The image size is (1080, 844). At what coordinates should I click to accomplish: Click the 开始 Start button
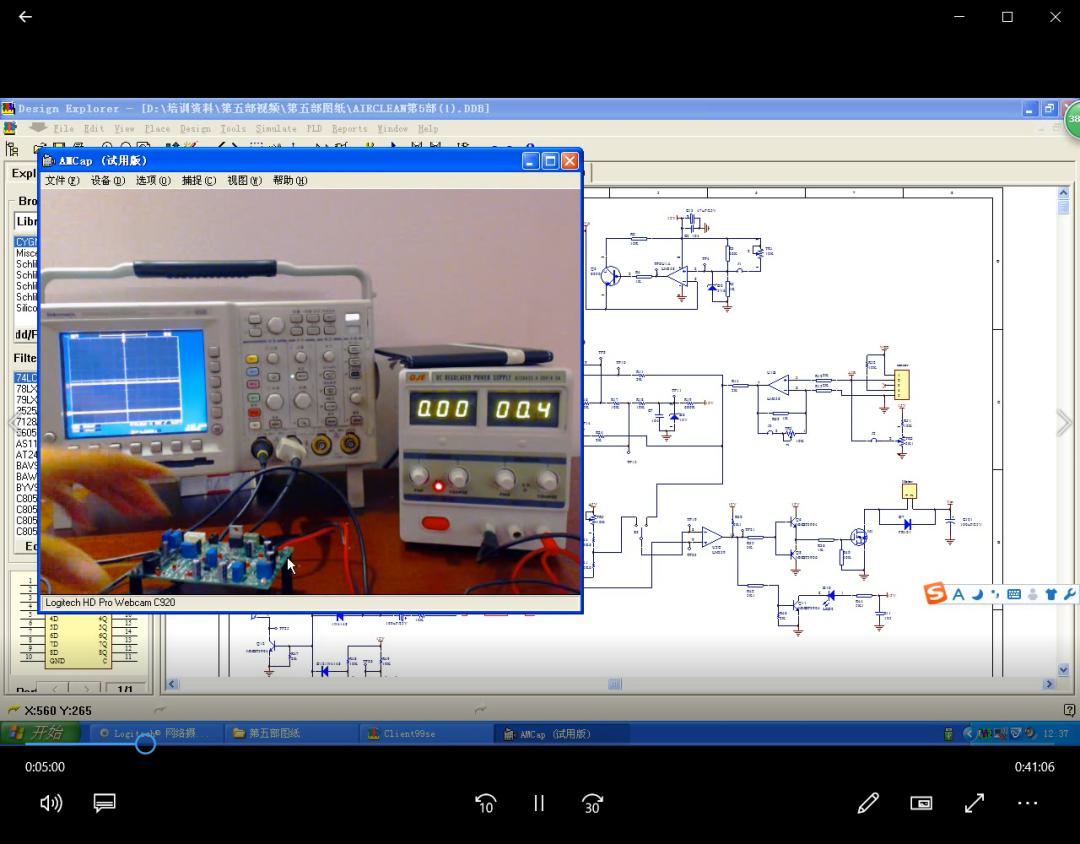[x=40, y=732]
